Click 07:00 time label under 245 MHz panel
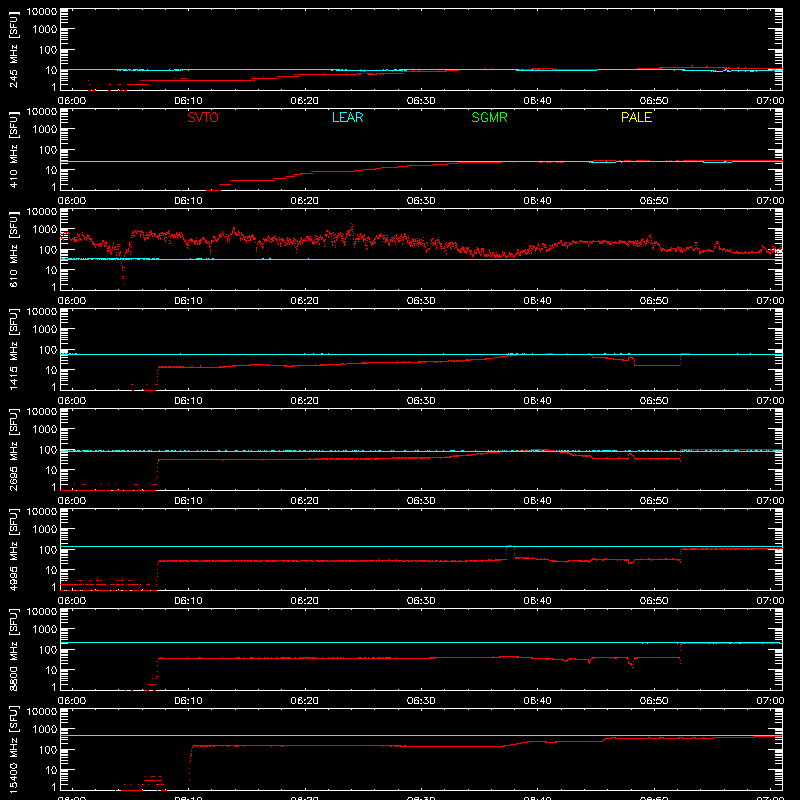The height and width of the screenshot is (800, 800). pos(770,101)
